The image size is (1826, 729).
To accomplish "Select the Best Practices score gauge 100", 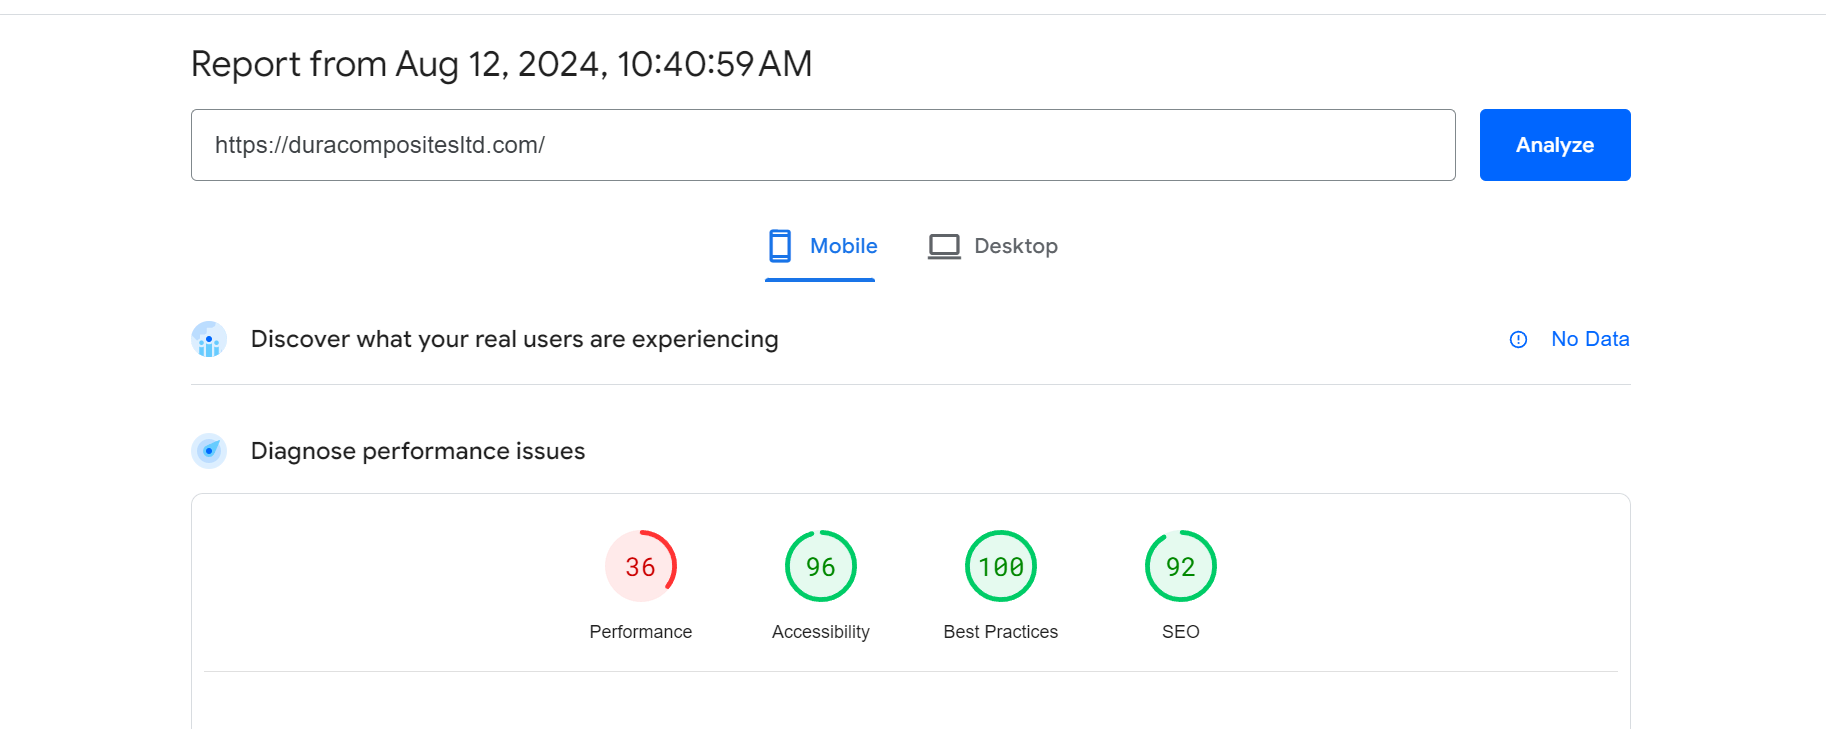I will point(1001,566).
